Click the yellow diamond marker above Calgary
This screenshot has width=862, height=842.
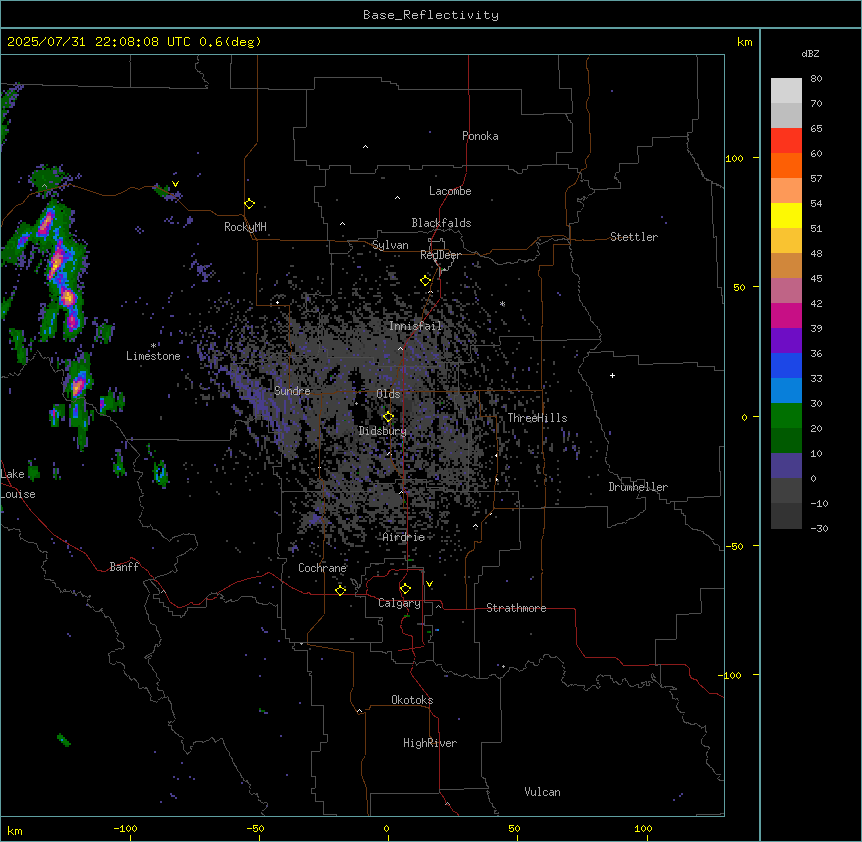click(x=405, y=589)
